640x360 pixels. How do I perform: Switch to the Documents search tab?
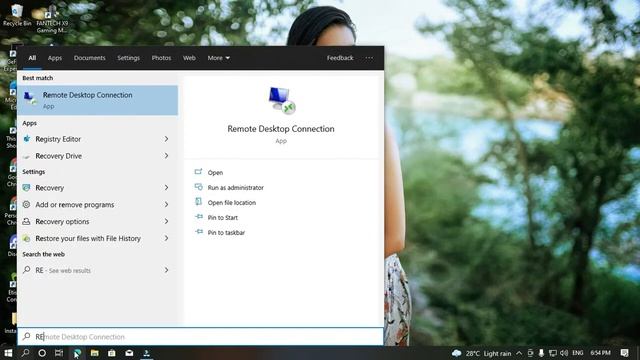tap(89, 58)
